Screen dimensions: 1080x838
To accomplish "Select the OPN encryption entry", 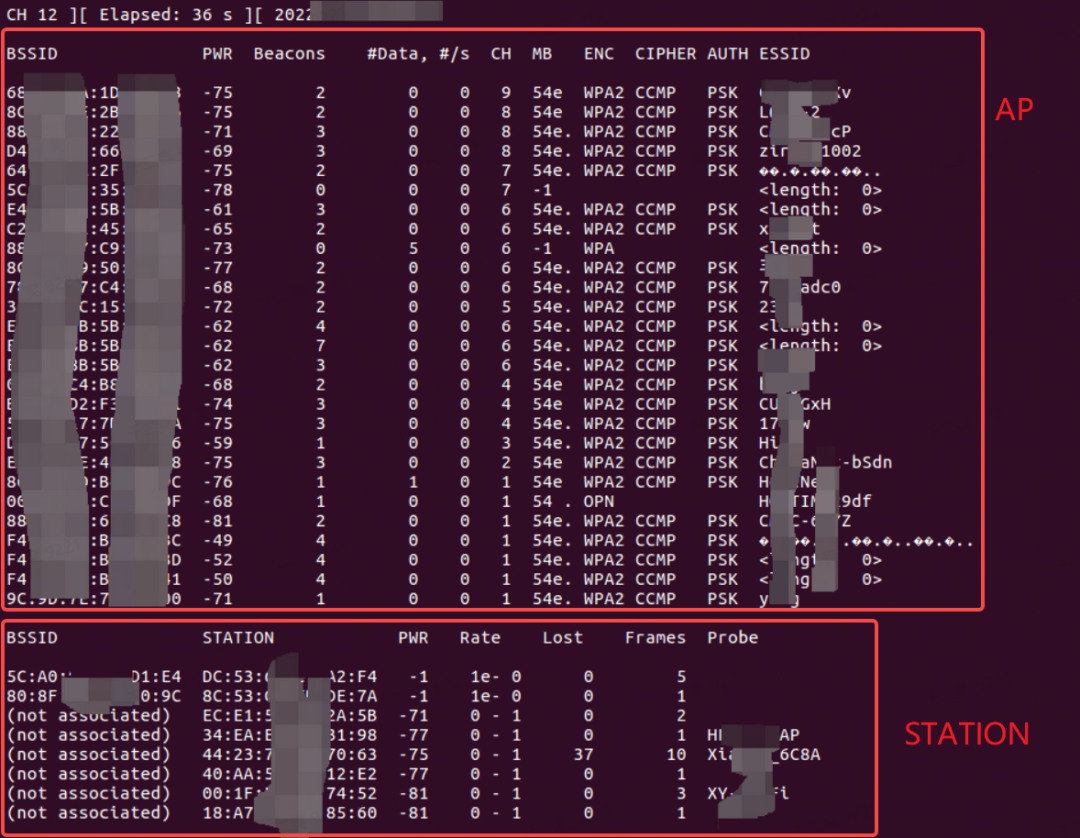I will click(x=599, y=501).
